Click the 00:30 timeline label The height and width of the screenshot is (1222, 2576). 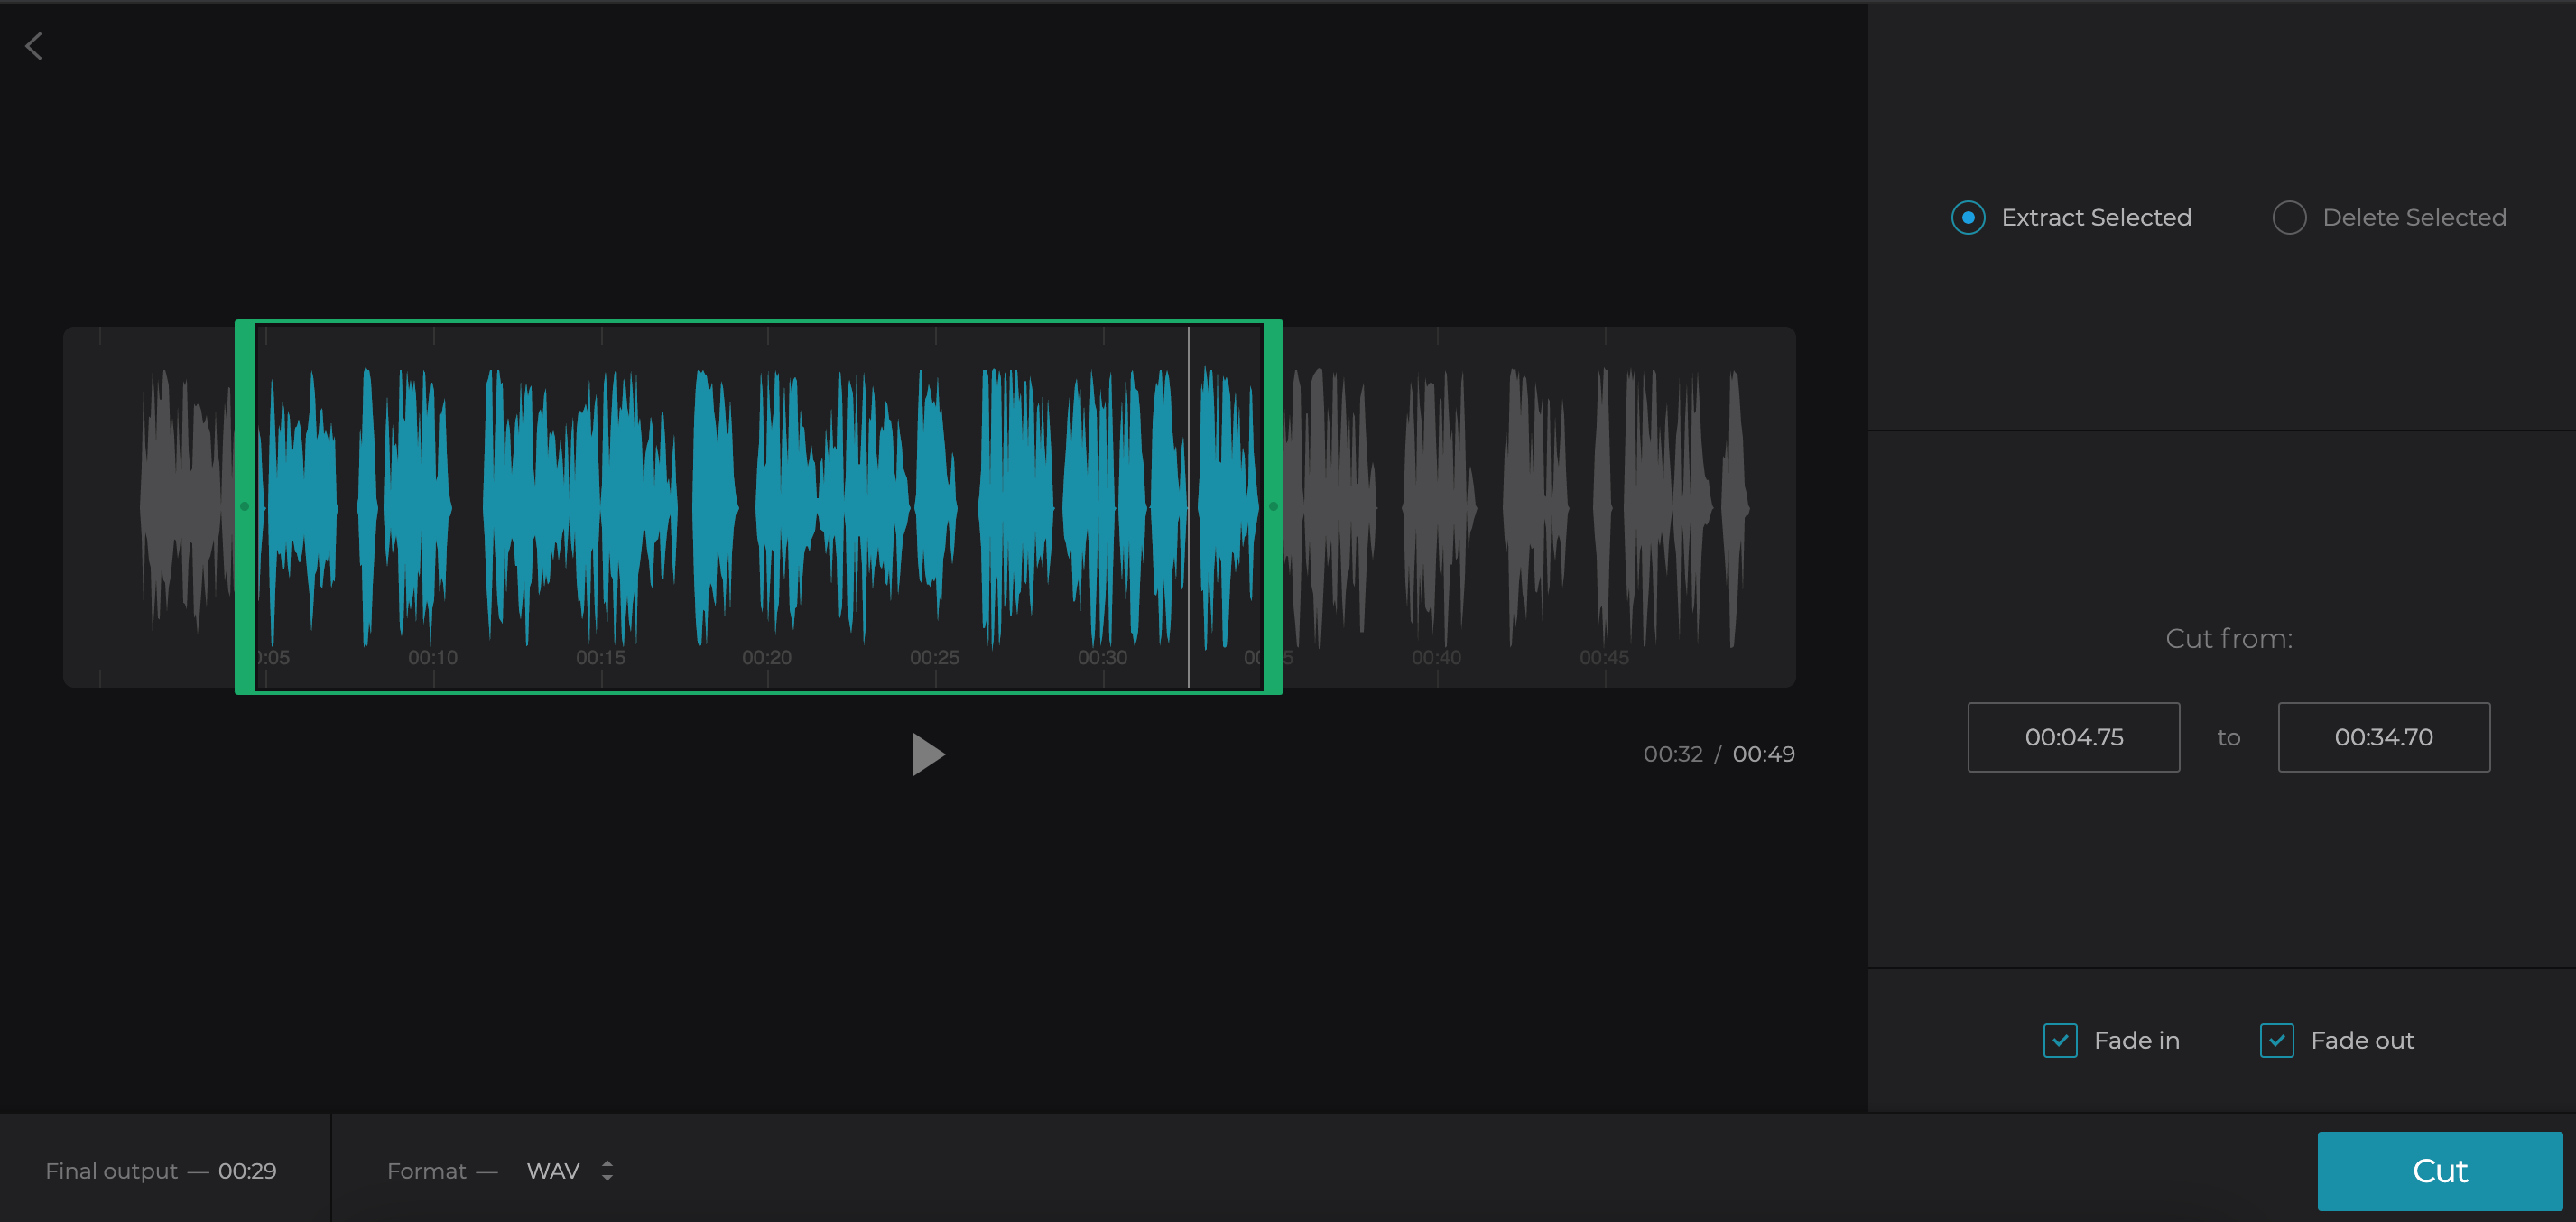point(1102,657)
